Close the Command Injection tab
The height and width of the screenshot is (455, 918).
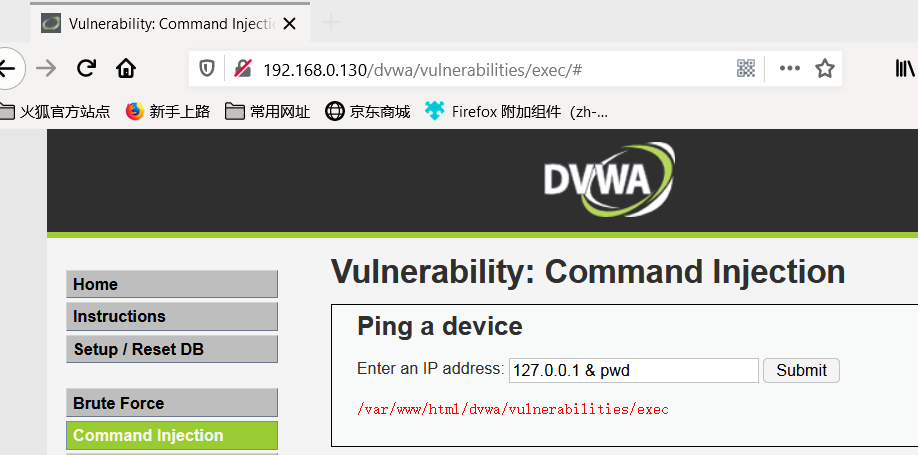[x=289, y=24]
